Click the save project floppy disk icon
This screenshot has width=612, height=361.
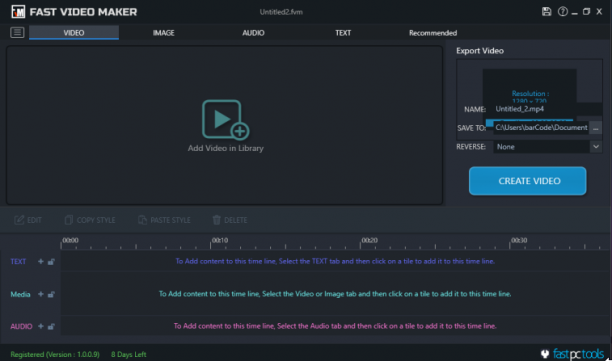[x=546, y=11]
